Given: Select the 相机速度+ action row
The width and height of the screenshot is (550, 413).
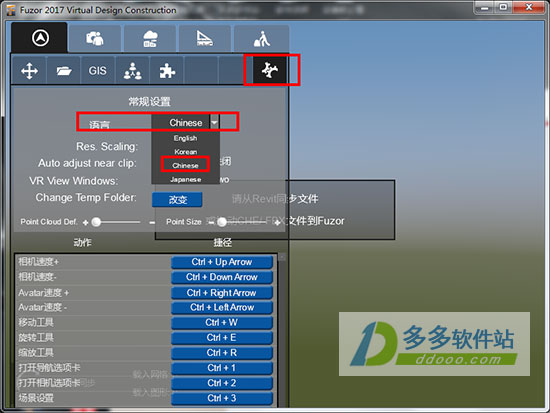Looking at the screenshot, I should tap(93, 262).
